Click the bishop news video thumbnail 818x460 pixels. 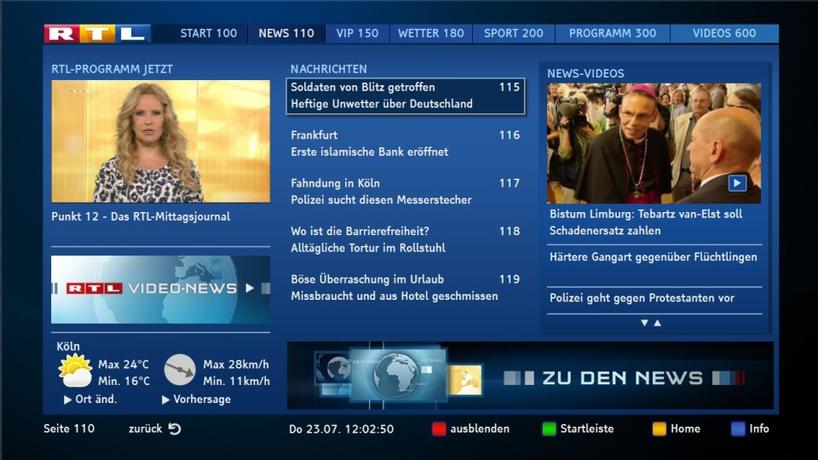click(x=654, y=143)
